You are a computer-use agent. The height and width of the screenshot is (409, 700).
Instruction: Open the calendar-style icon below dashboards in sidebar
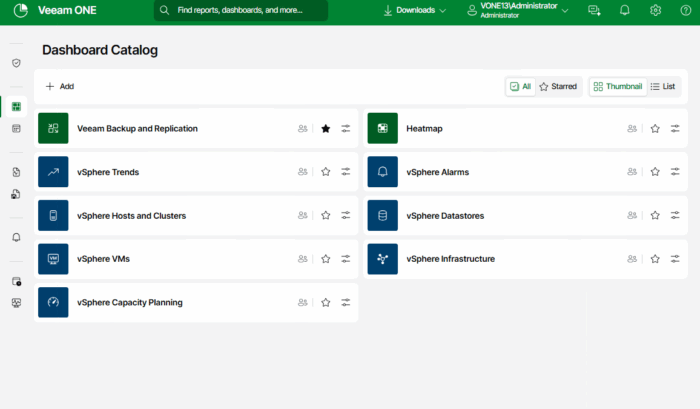click(x=17, y=129)
